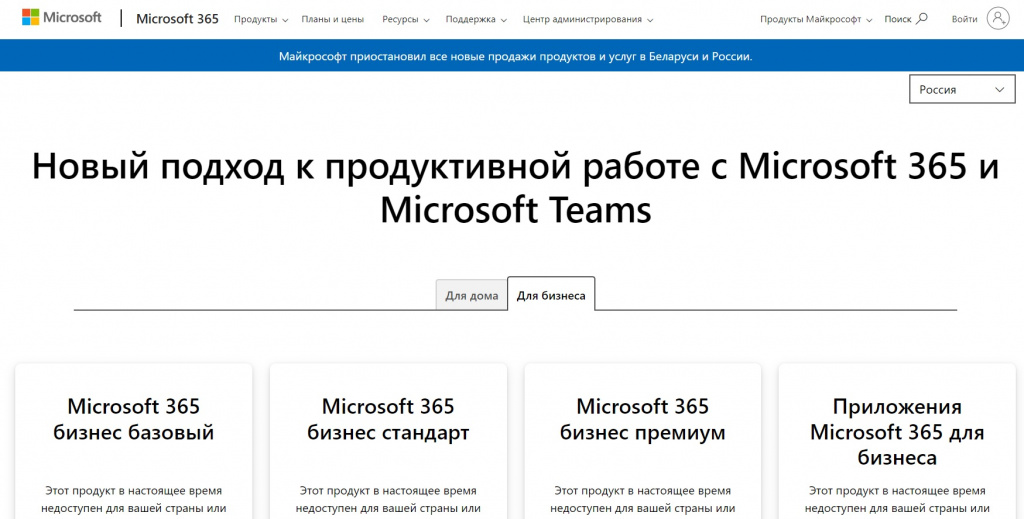This screenshot has height=519, width=1024.
Task: Expand the Поддержка menu
Action: tap(476, 20)
